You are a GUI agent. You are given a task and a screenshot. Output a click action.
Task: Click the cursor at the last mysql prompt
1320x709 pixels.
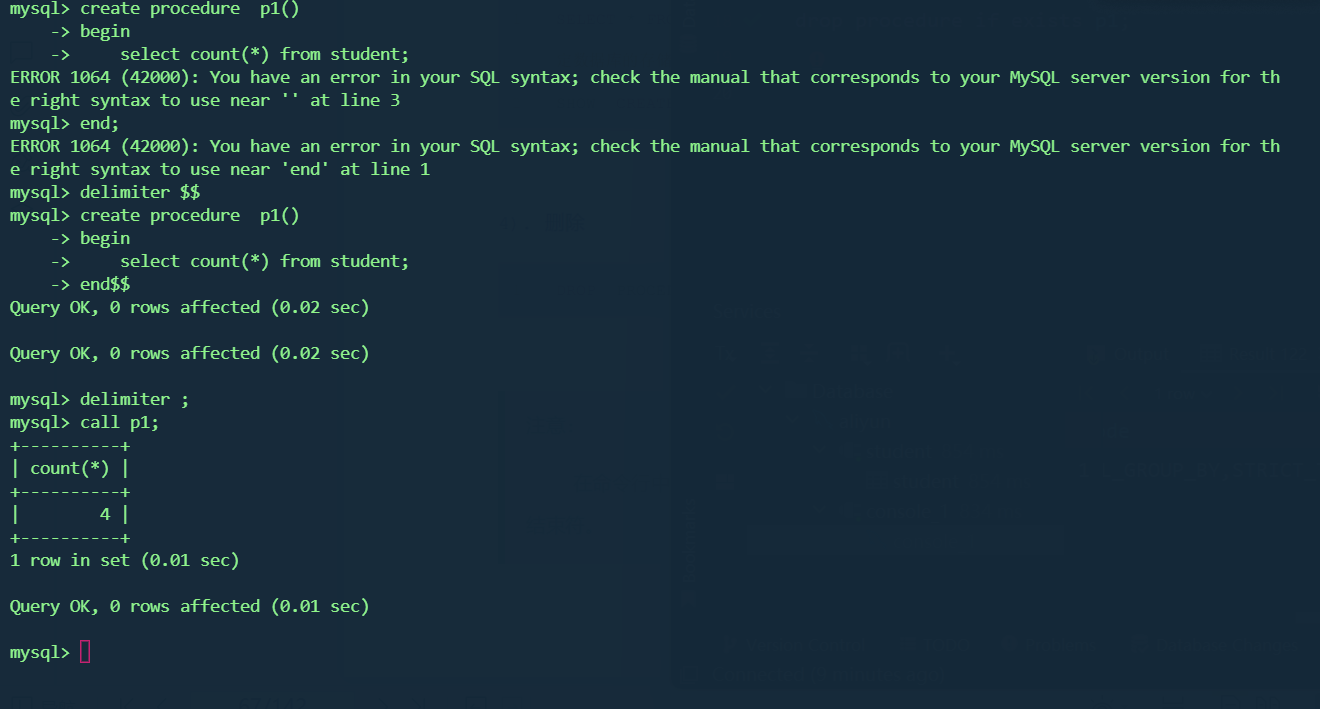84,653
